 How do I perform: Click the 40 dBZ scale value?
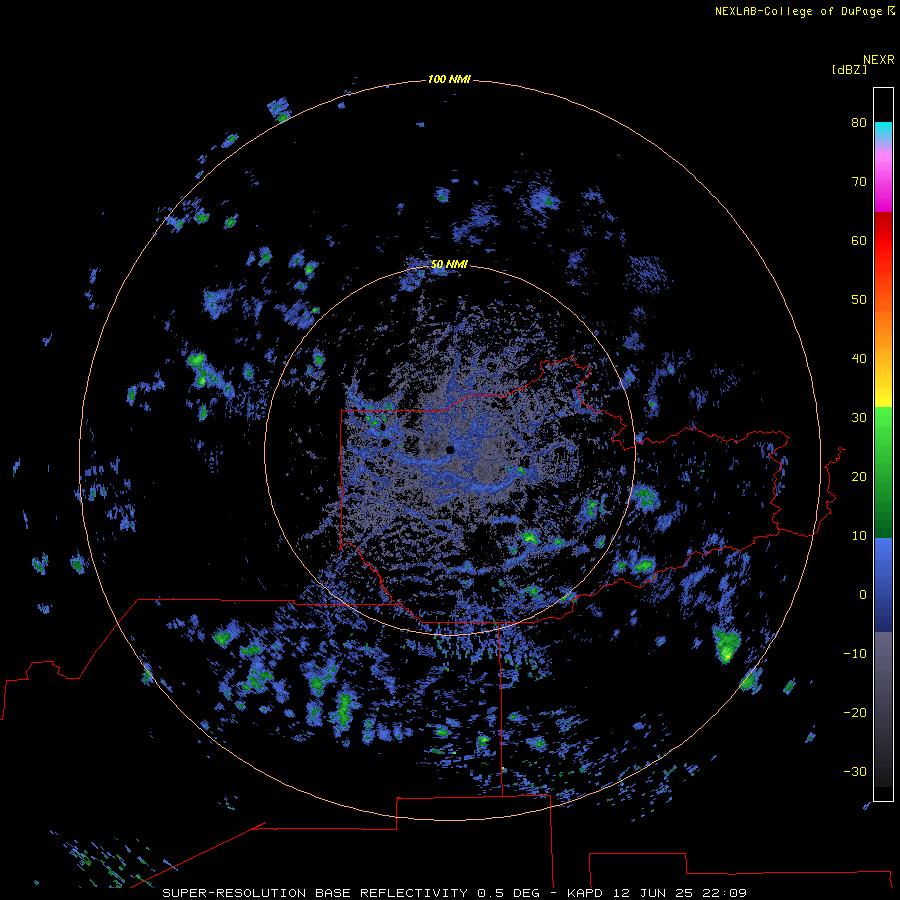click(x=859, y=359)
